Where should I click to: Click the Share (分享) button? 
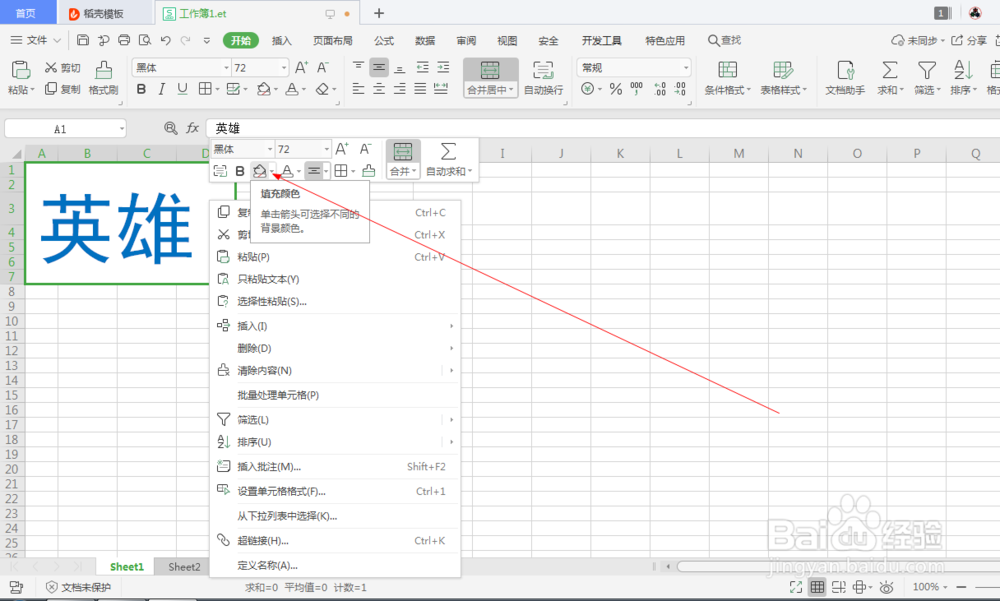969,40
